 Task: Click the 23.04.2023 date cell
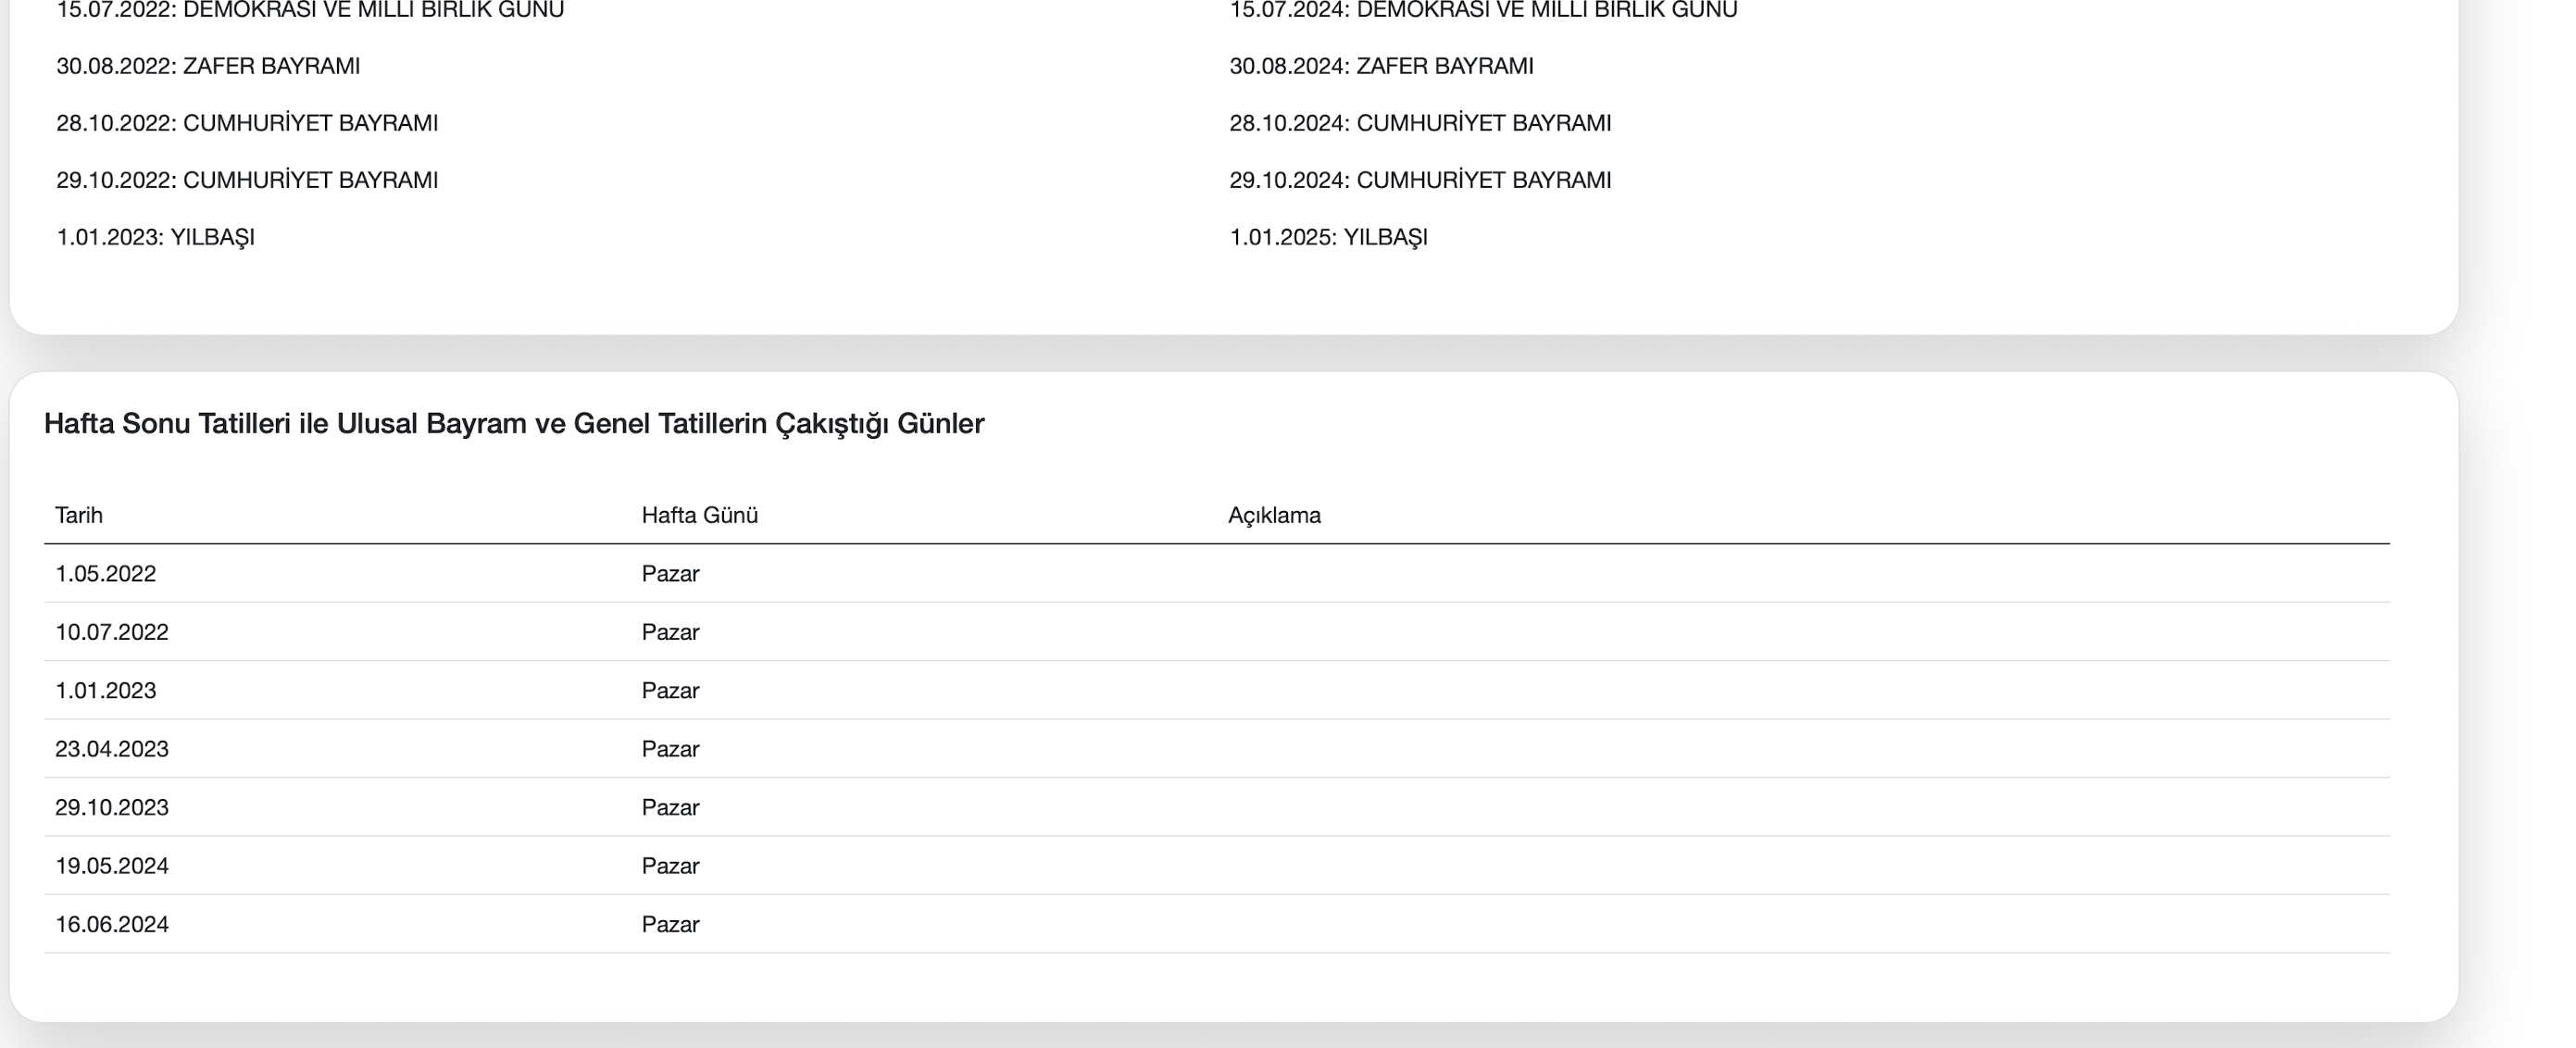(112, 749)
